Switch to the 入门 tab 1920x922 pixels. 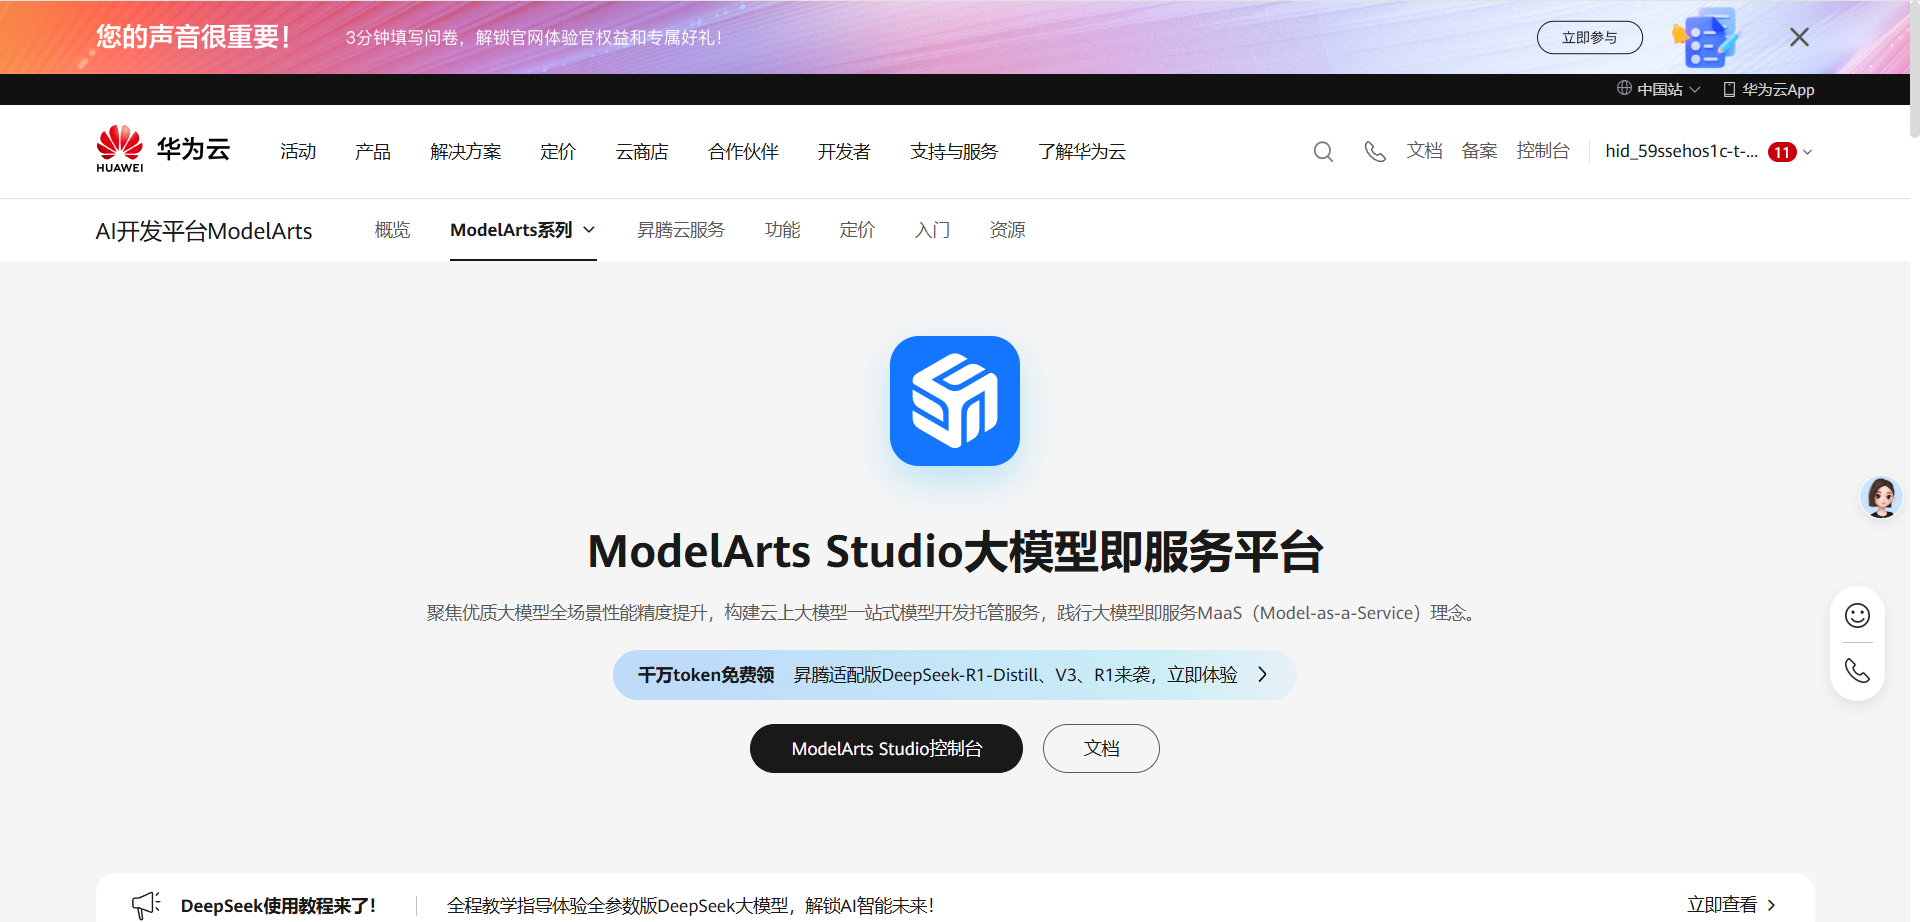pos(932,230)
